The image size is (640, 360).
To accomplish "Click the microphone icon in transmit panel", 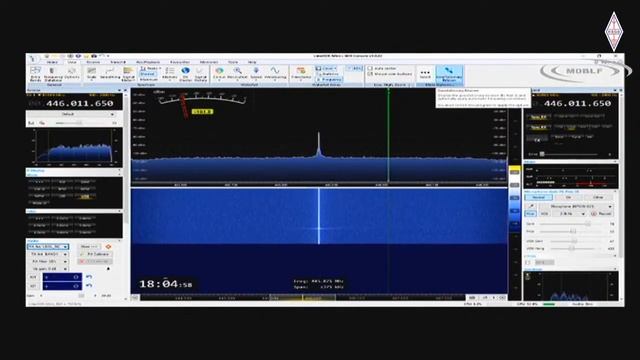I will click(531, 207).
